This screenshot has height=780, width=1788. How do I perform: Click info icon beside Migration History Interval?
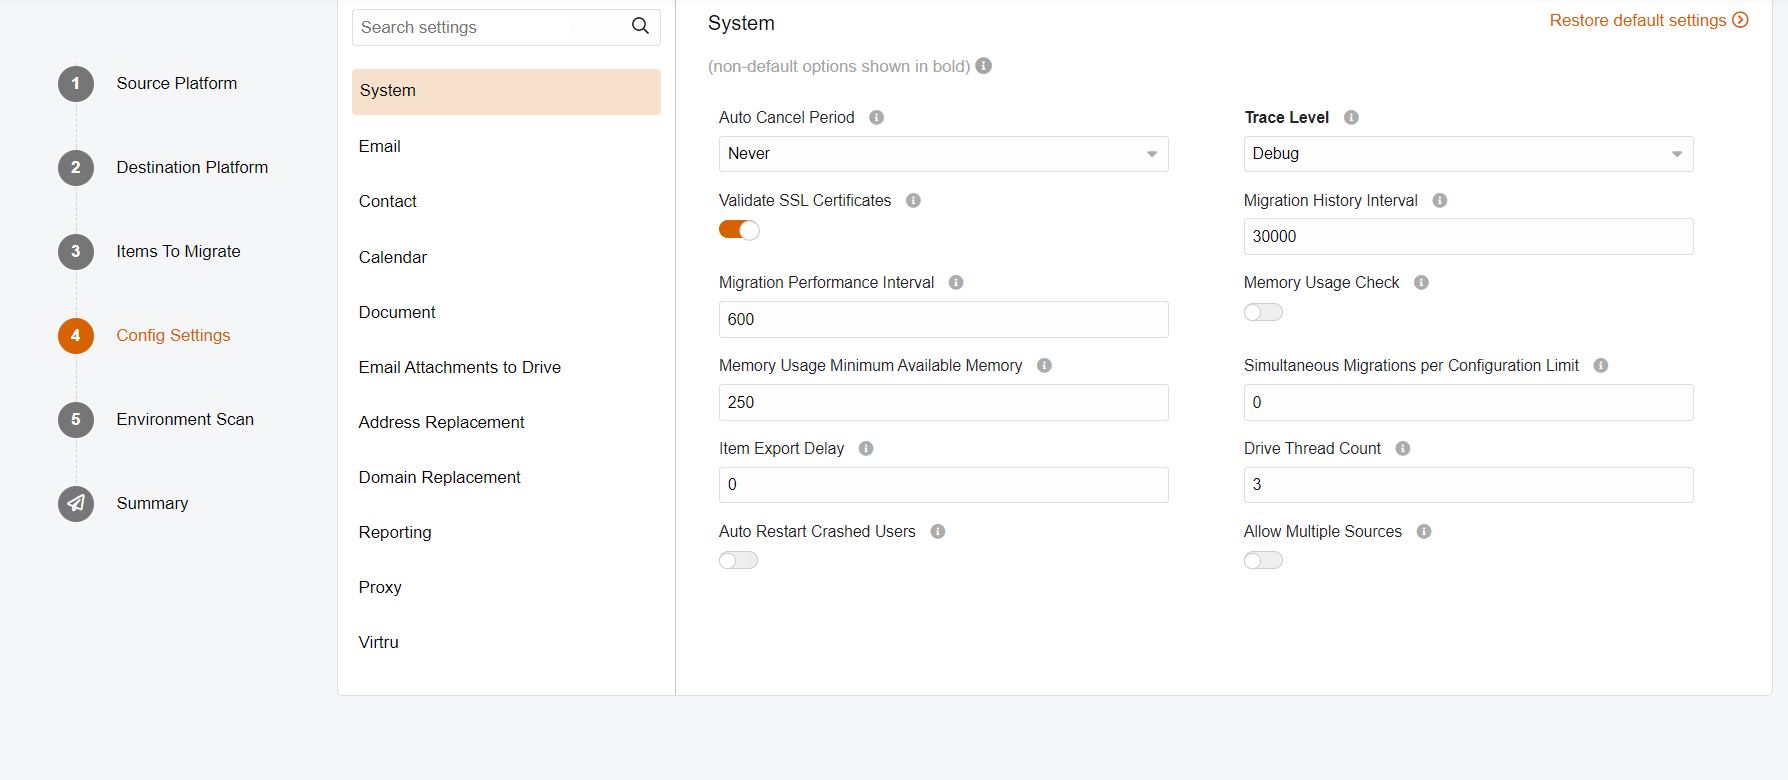click(x=1440, y=201)
